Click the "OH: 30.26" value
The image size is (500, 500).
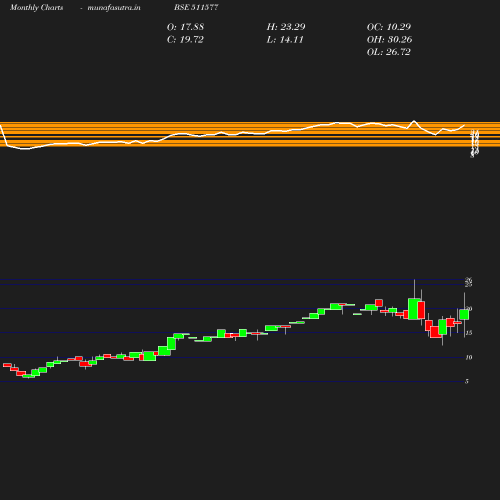389,39
